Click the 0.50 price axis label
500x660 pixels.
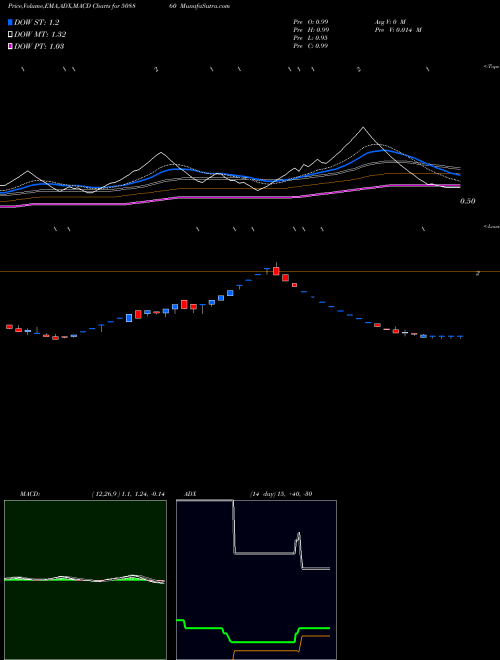pyautogui.click(x=468, y=201)
